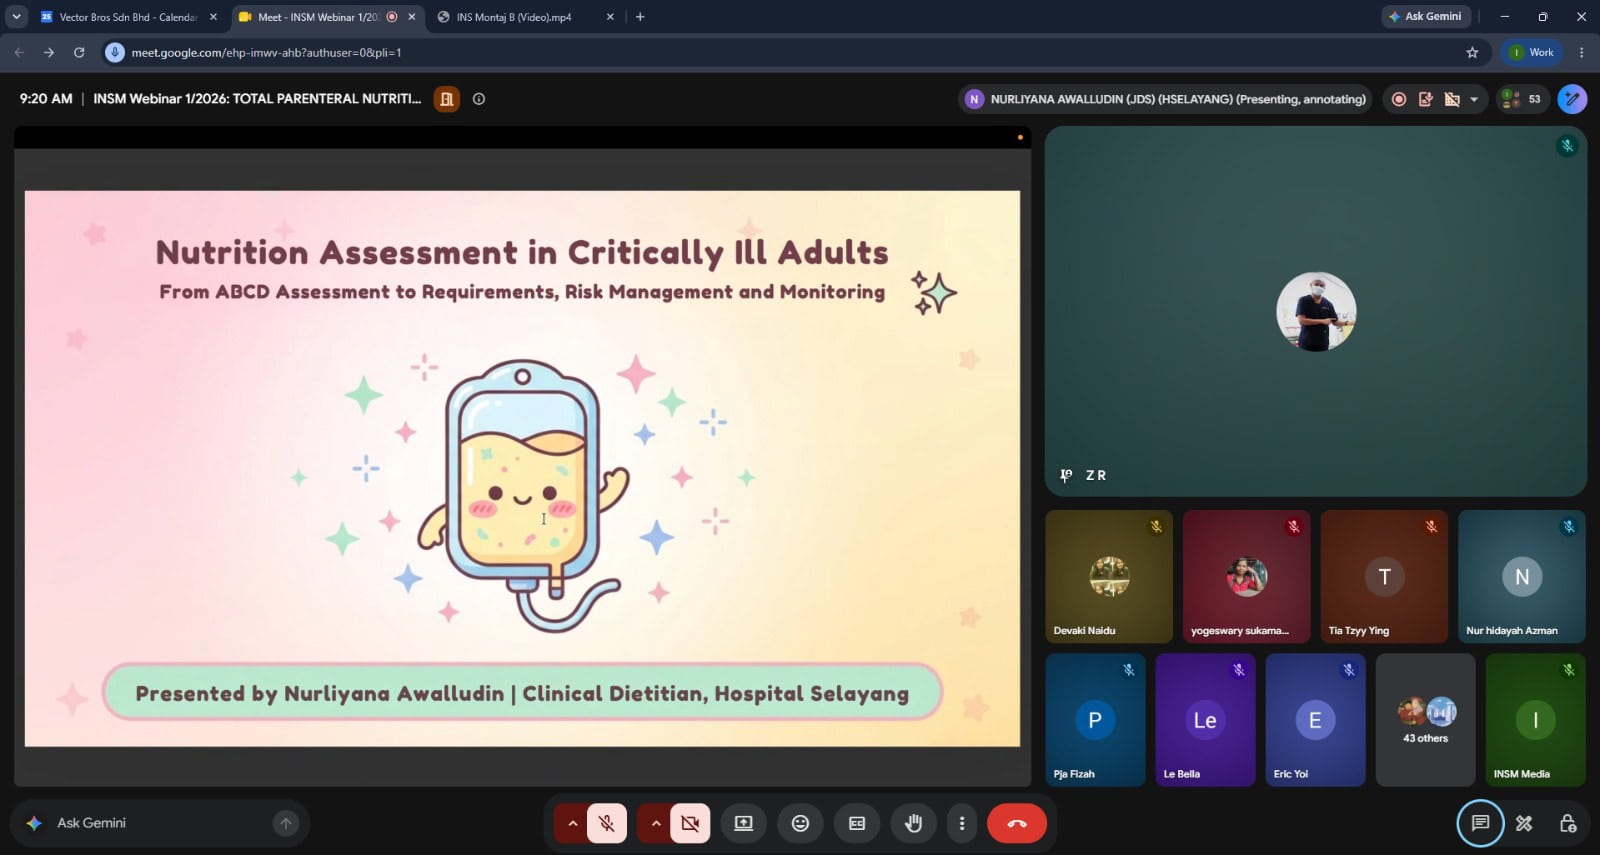Open the More options three-dot menu
Screen dimensions: 1600x855
962,823
